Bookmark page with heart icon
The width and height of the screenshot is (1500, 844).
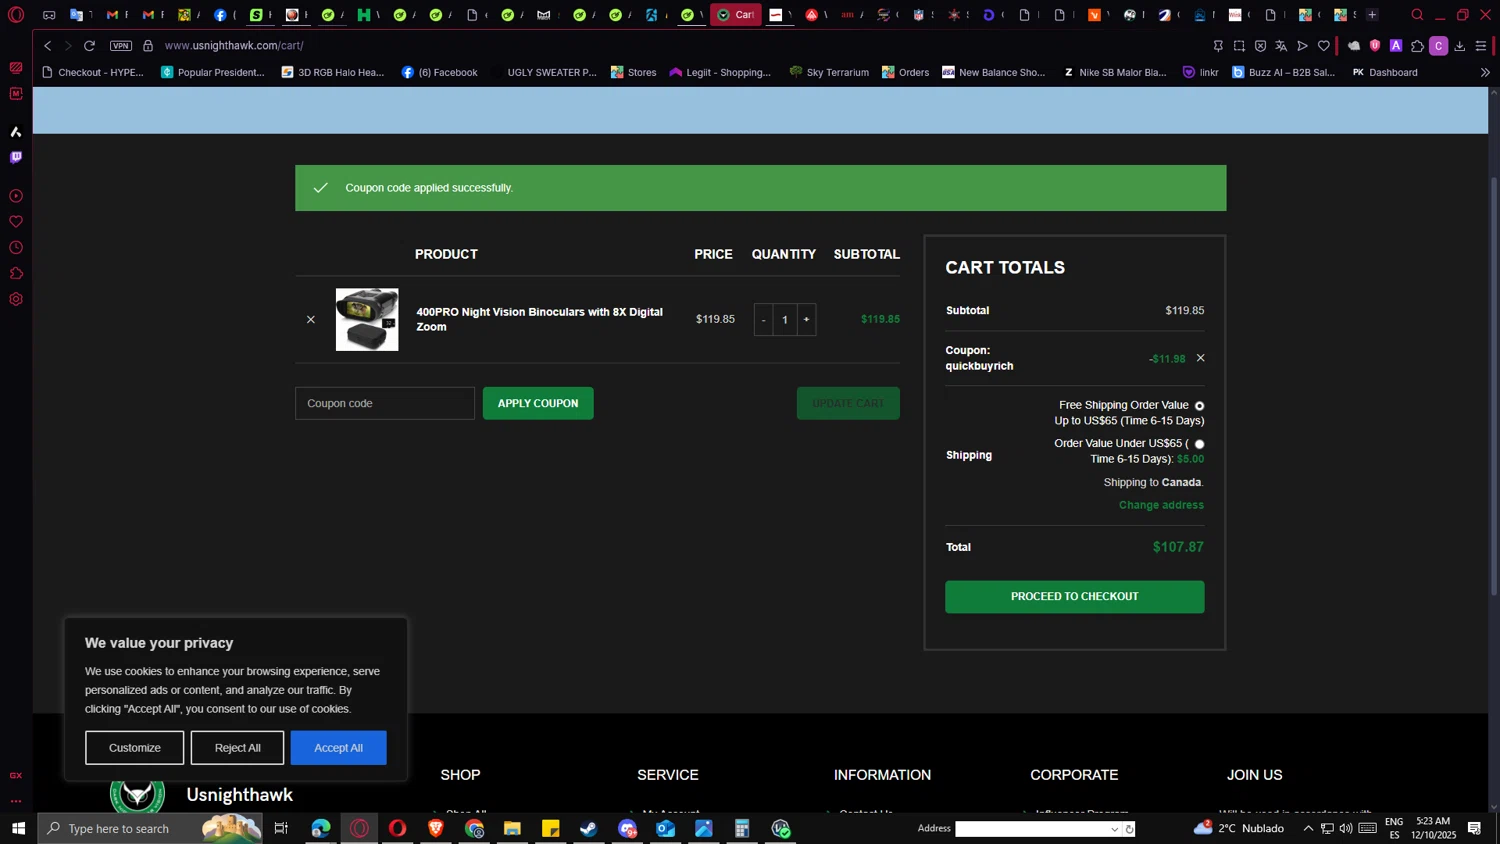(1324, 46)
